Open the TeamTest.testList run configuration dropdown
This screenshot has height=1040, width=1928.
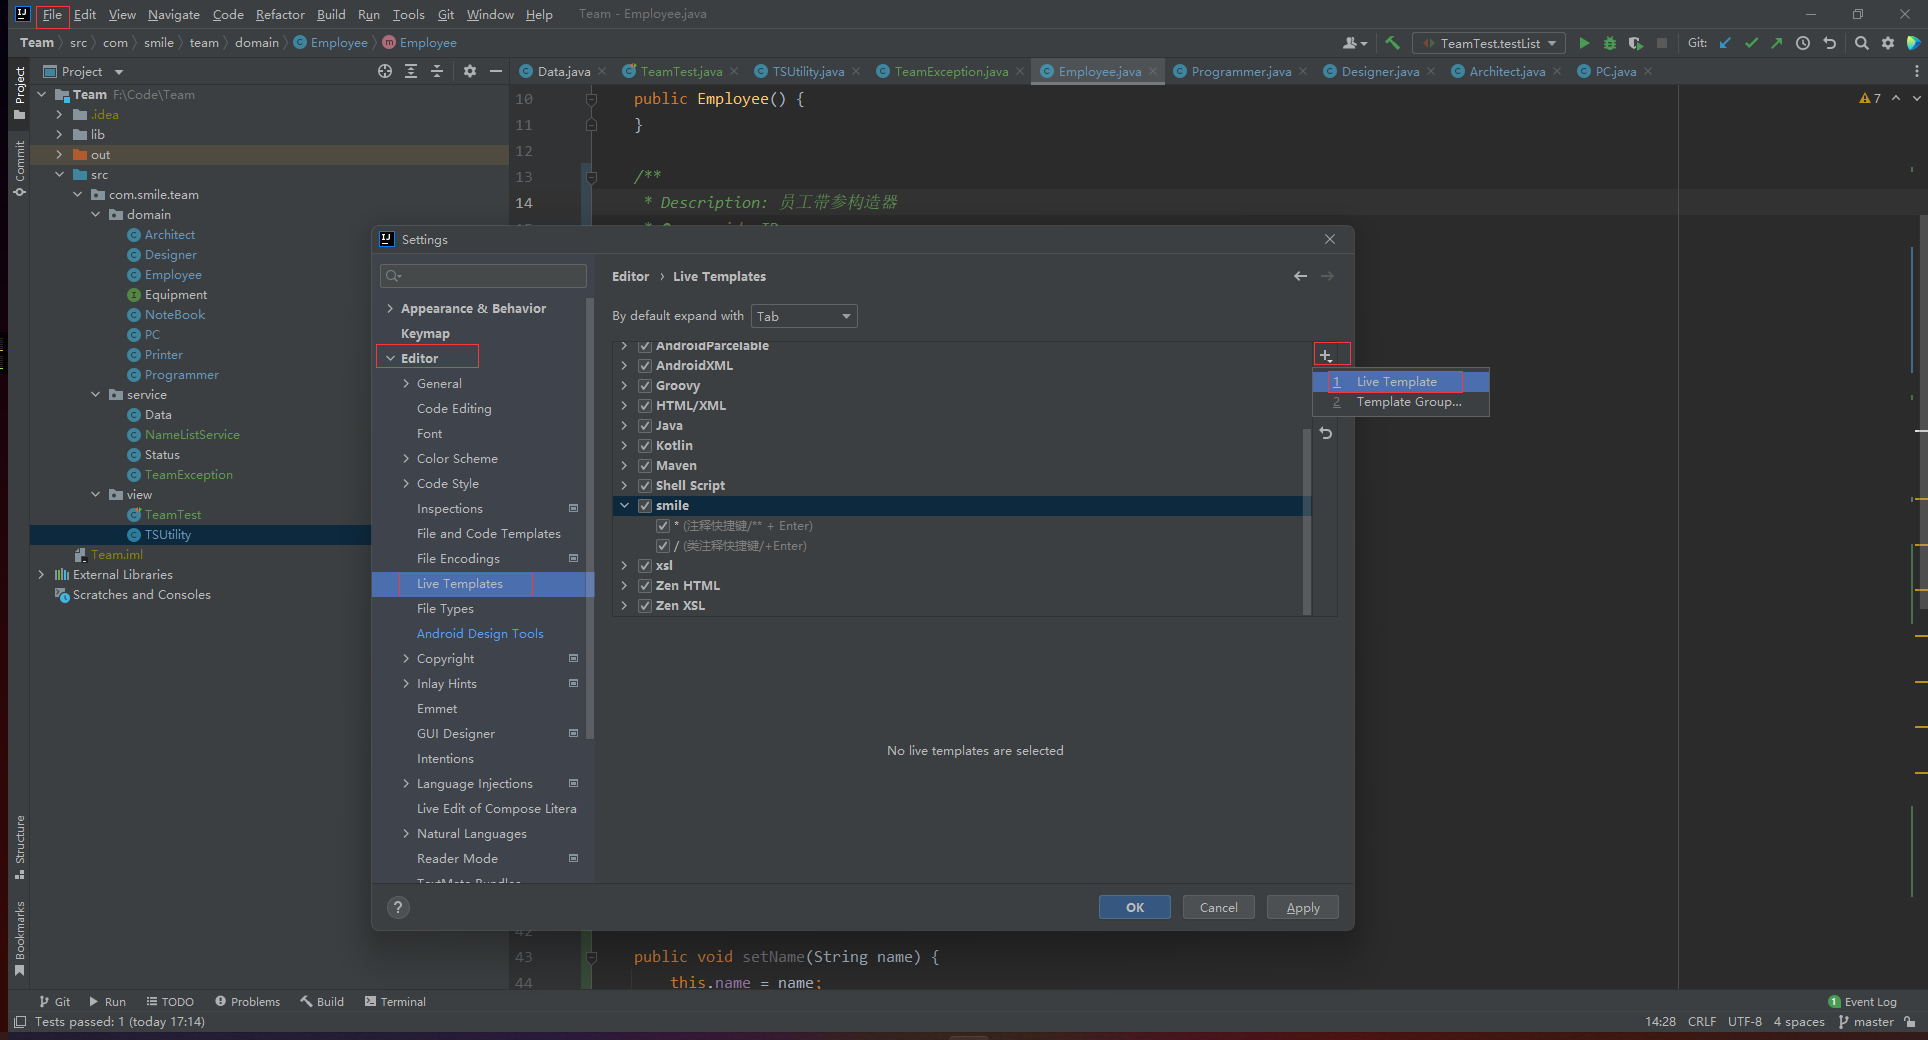[1489, 43]
